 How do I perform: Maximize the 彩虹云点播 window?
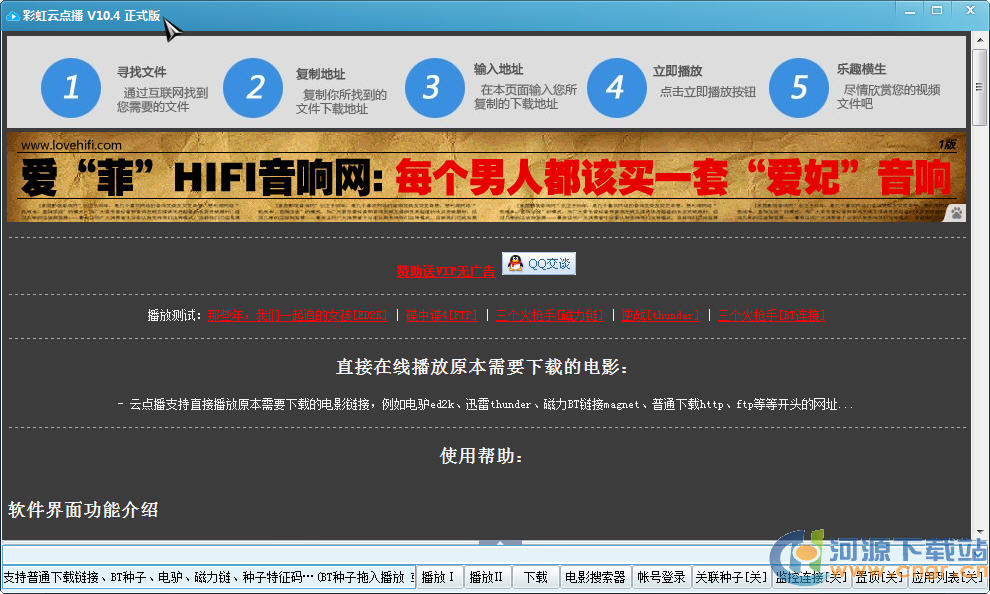click(x=937, y=11)
